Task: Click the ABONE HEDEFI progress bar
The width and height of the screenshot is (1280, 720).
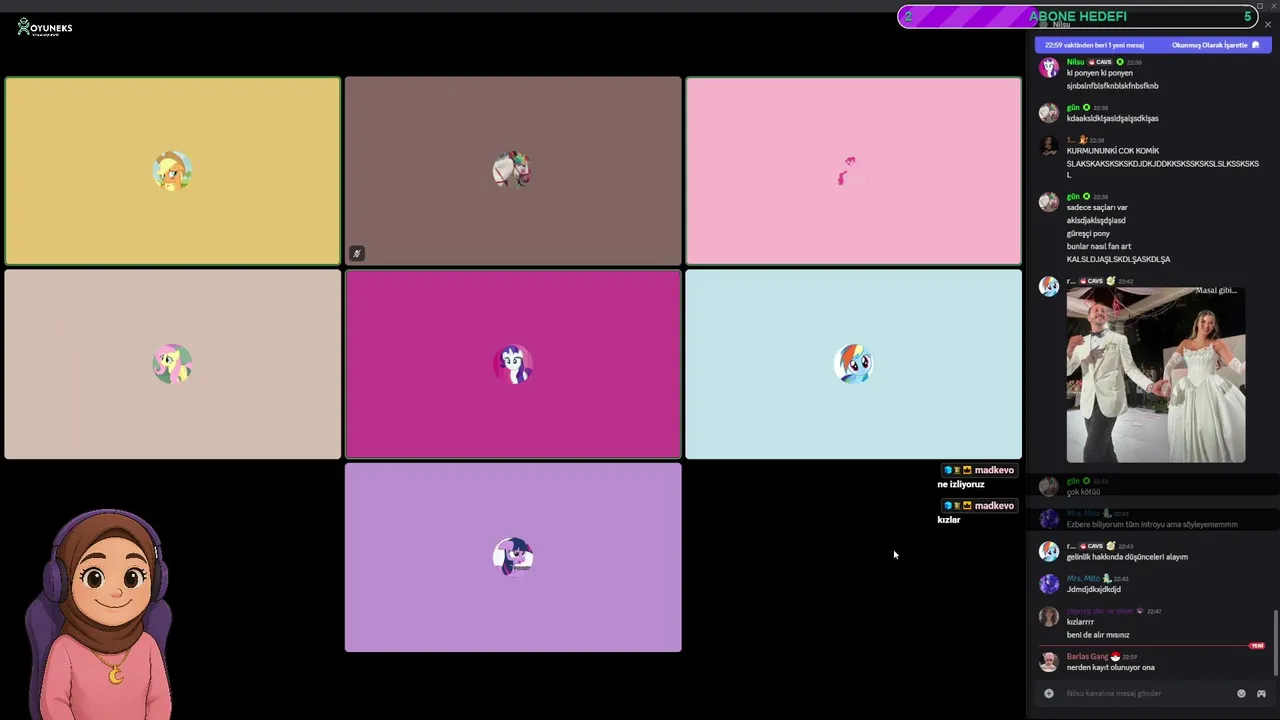Action: pos(1077,17)
